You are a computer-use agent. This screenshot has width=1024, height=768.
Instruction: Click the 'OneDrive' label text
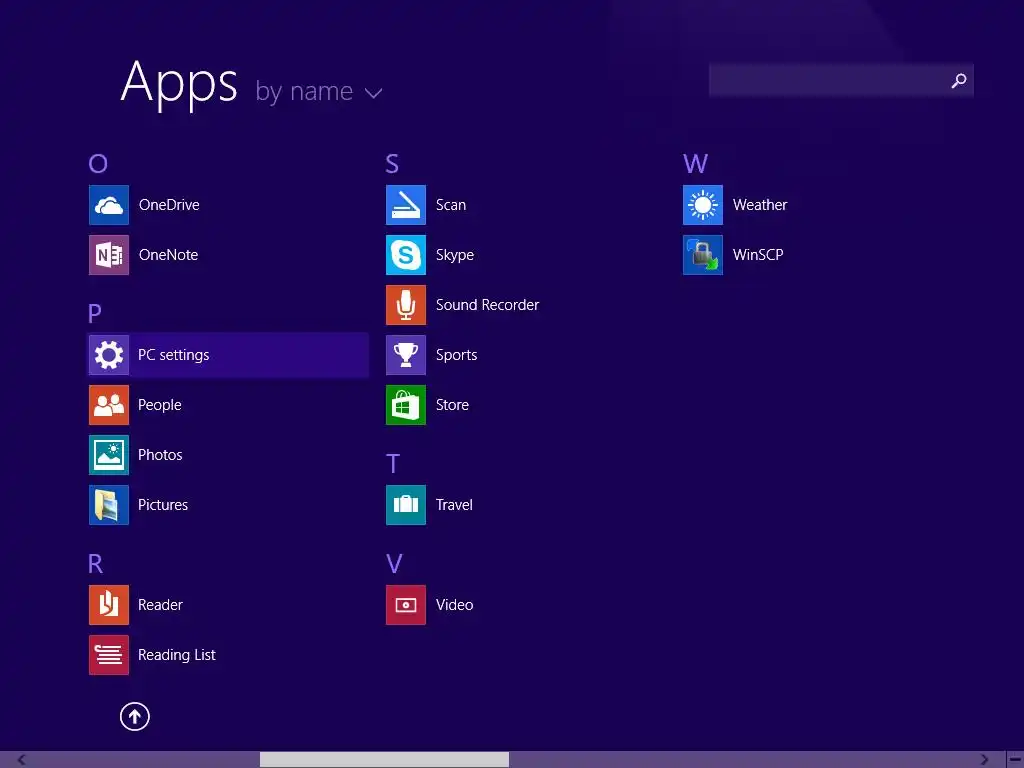(169, 205)
